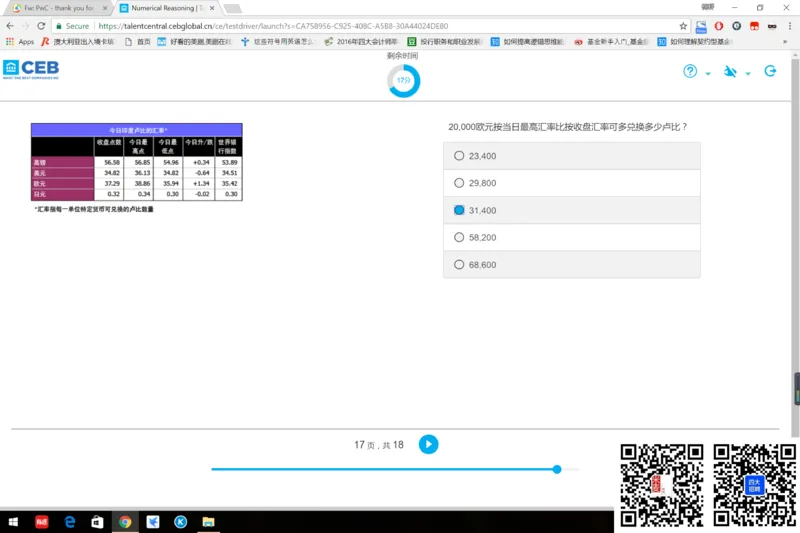Open the 首页 bookmark
Viewport: 800px width, 533px height.
(x=138, y=42)
